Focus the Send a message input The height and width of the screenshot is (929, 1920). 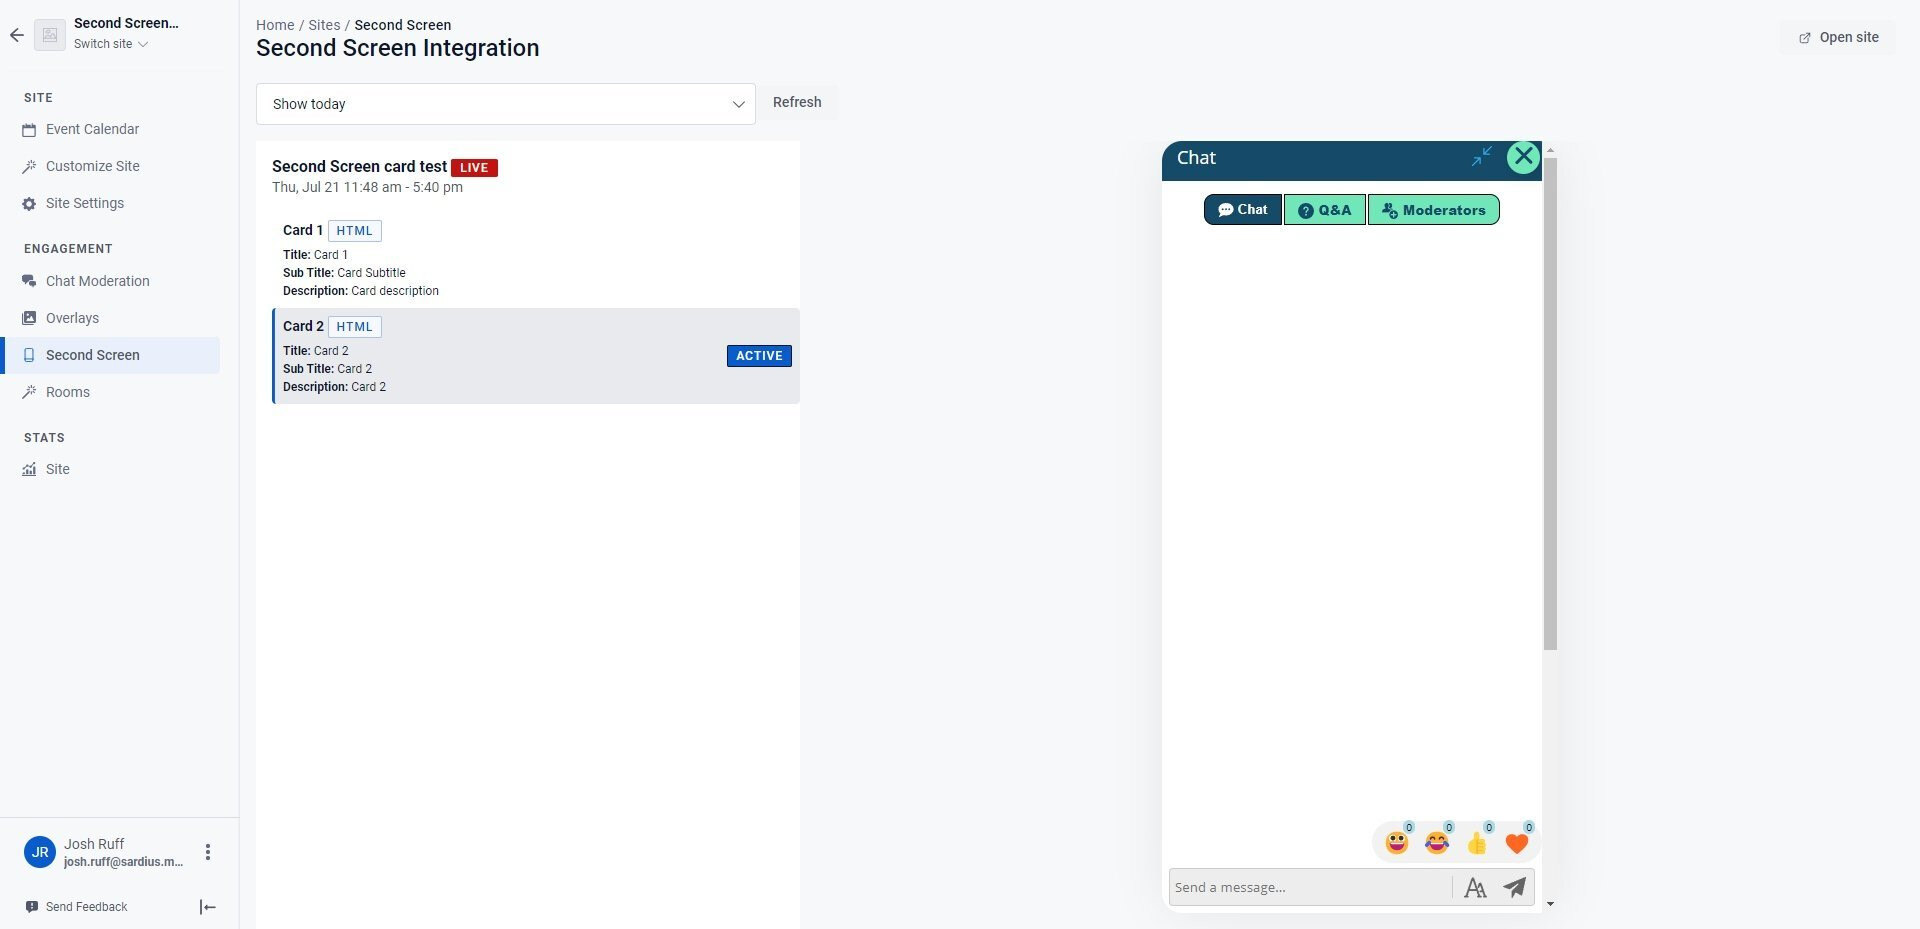click(x=1310, y=887)
